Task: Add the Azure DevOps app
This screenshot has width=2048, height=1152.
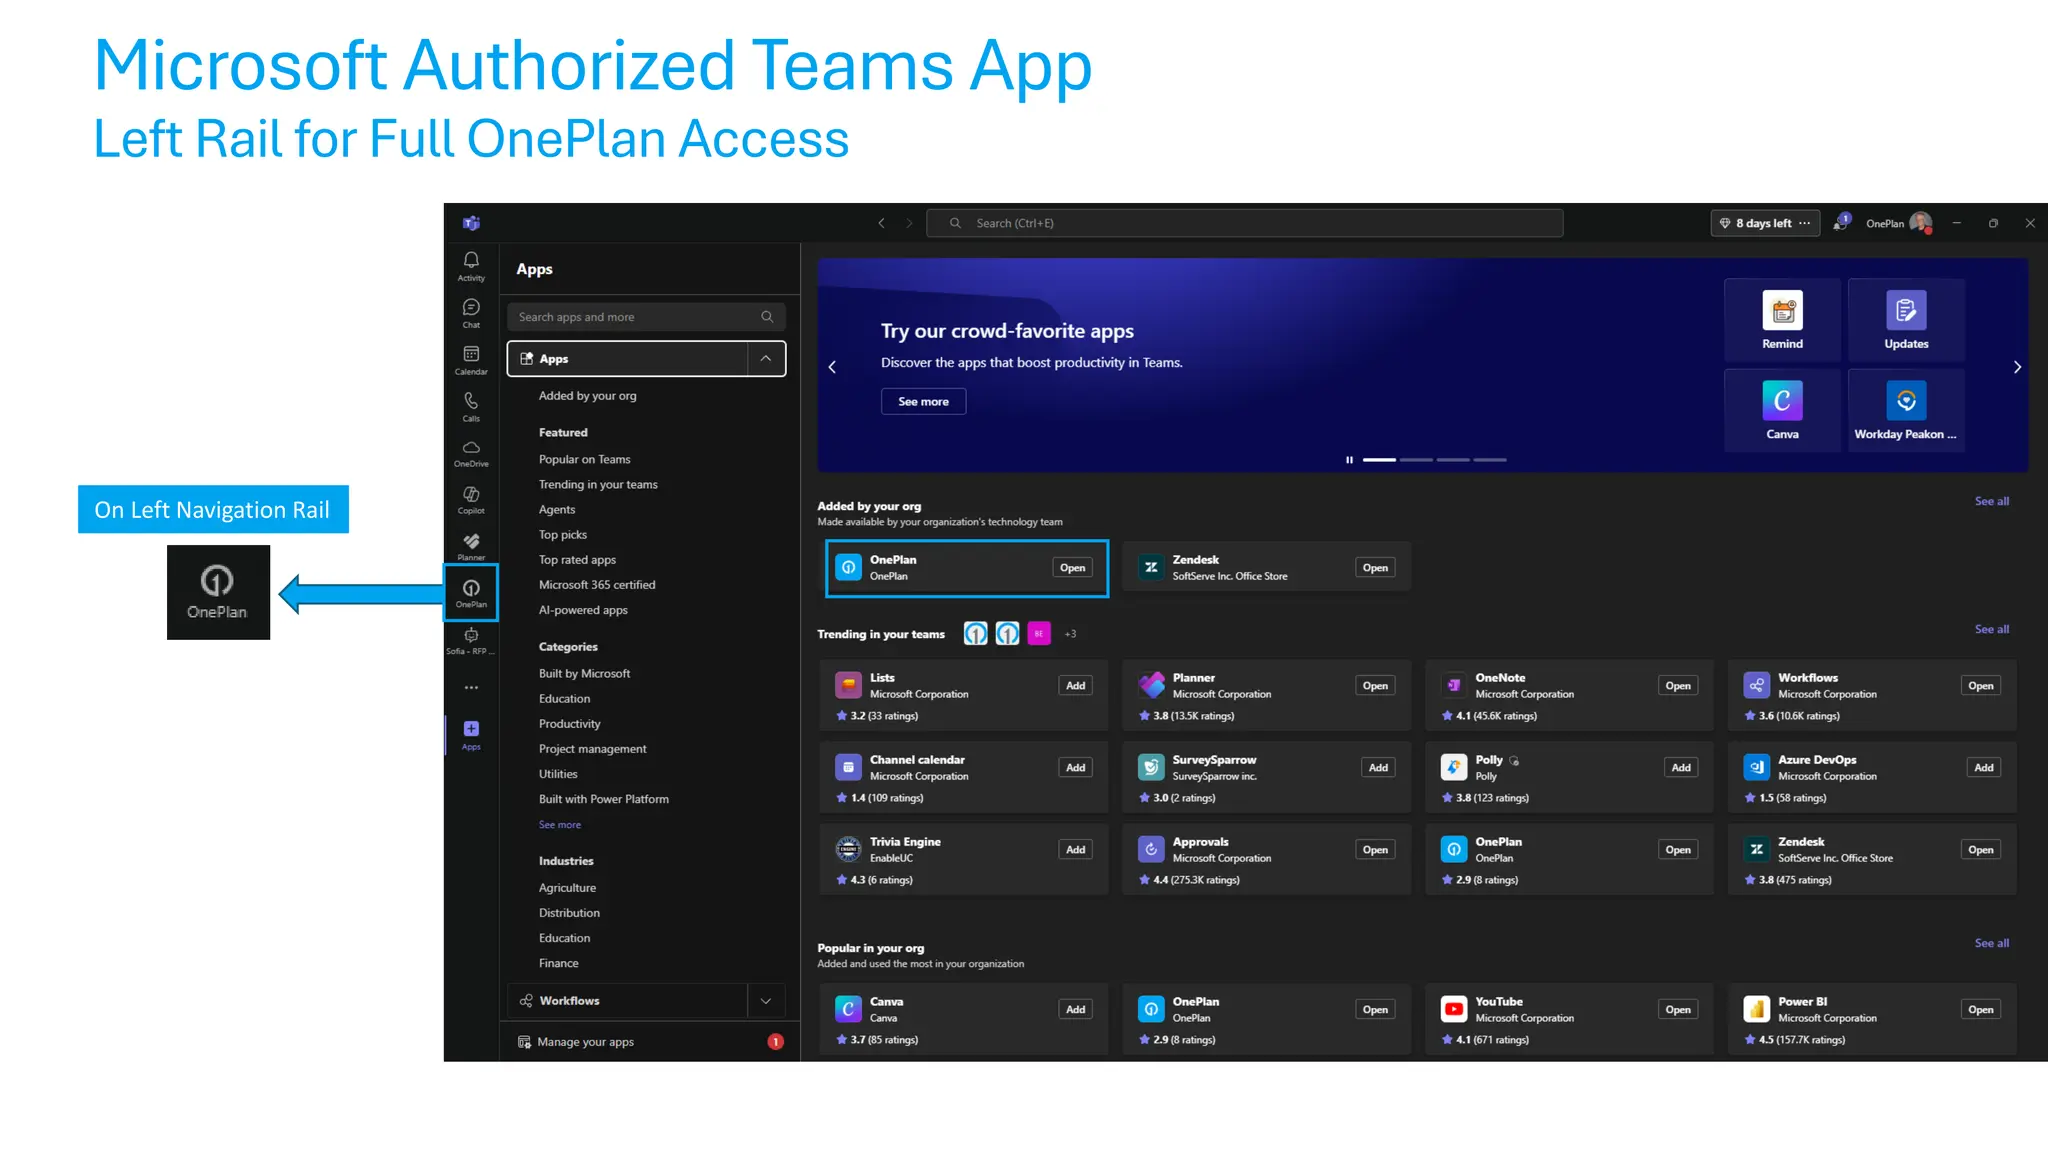Action: coord(1984,768)
